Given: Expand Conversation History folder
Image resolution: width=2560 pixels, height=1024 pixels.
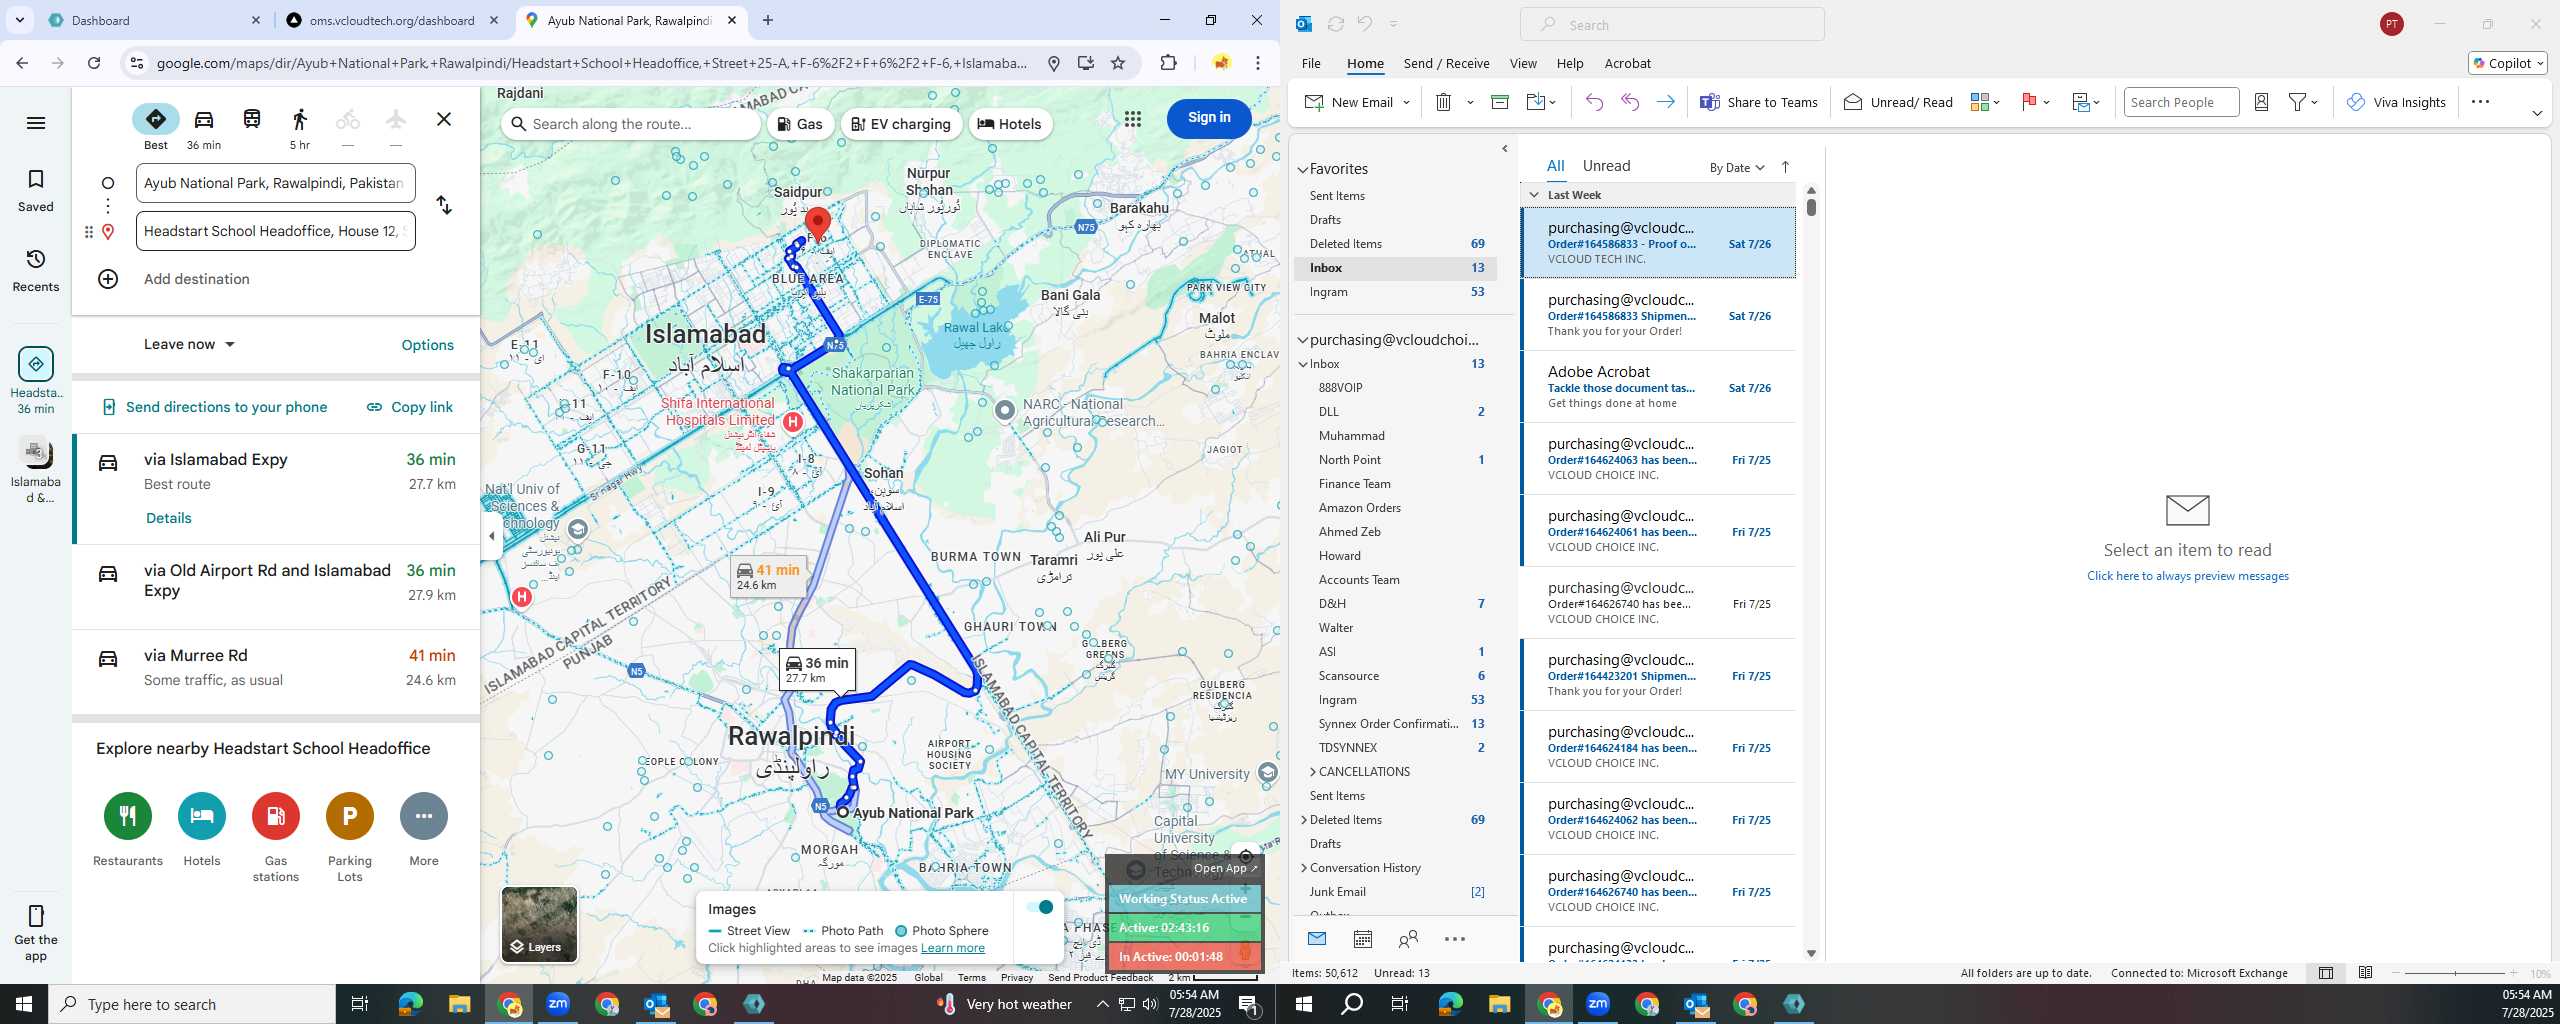Looking at the screenshot, I should point(1303,868).
